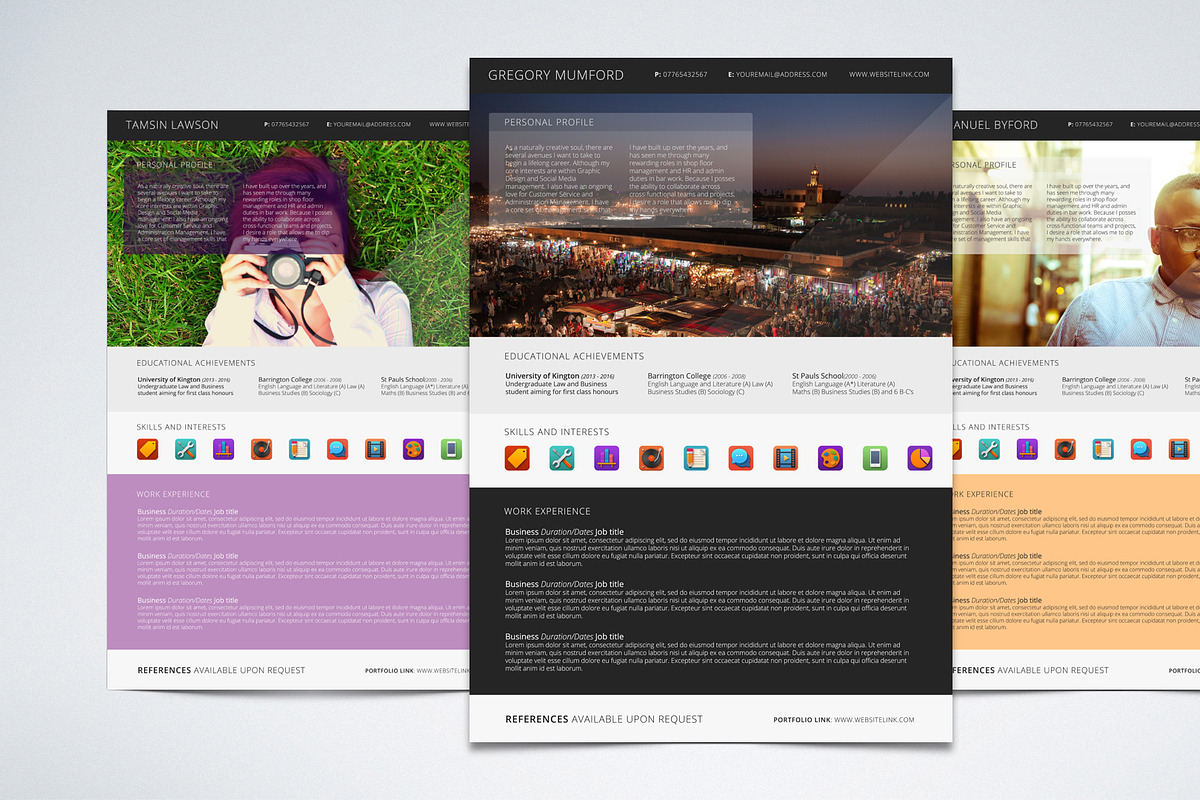Select the chat bubbles icon on the Byford resume
Viewport: 1200px width, 800px height.
pyautogui.click(x=1142, y=449)
